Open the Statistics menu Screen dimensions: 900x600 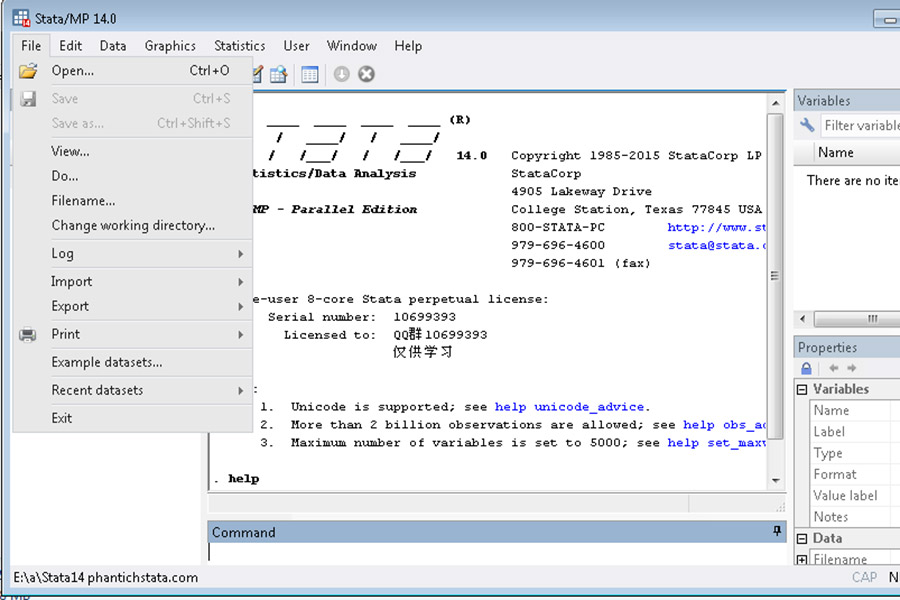pyautogui.click(x=239, y=46)
